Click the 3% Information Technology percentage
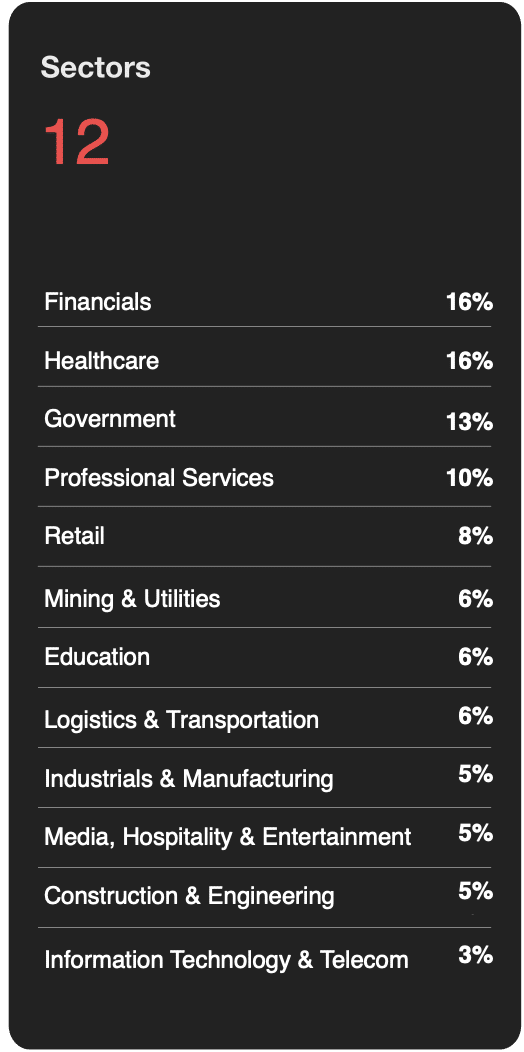This screenshot has height=1052, width=524. point(476,955)
